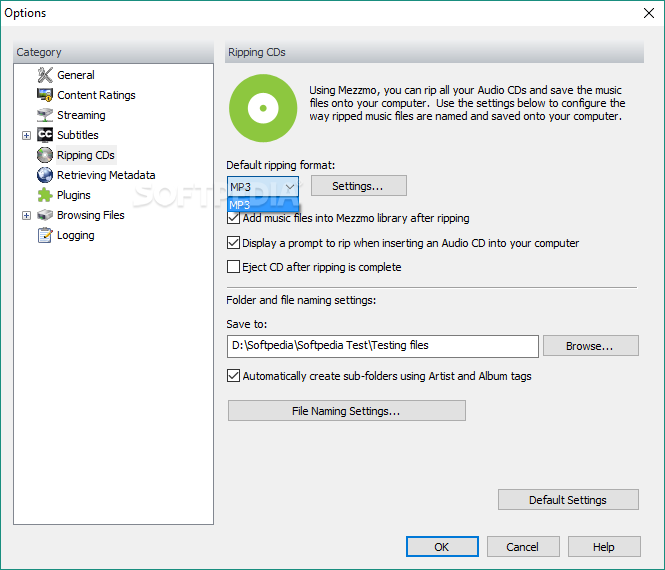Select the Subtitles category label
This screenshot has width=665, height=570.
click(x=78, y=135)
